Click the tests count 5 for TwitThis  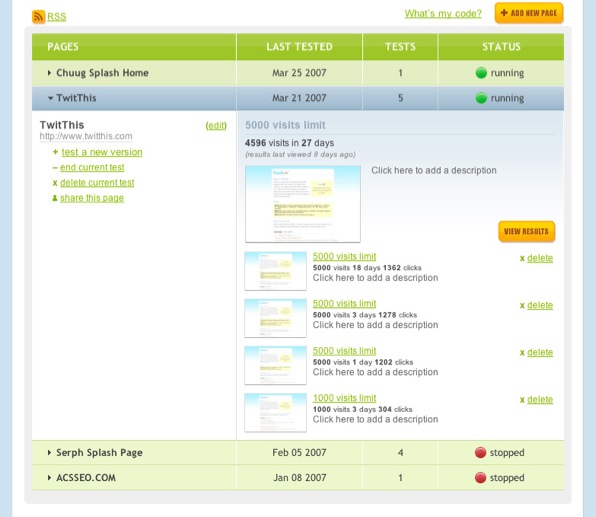(x=400, y=98)
